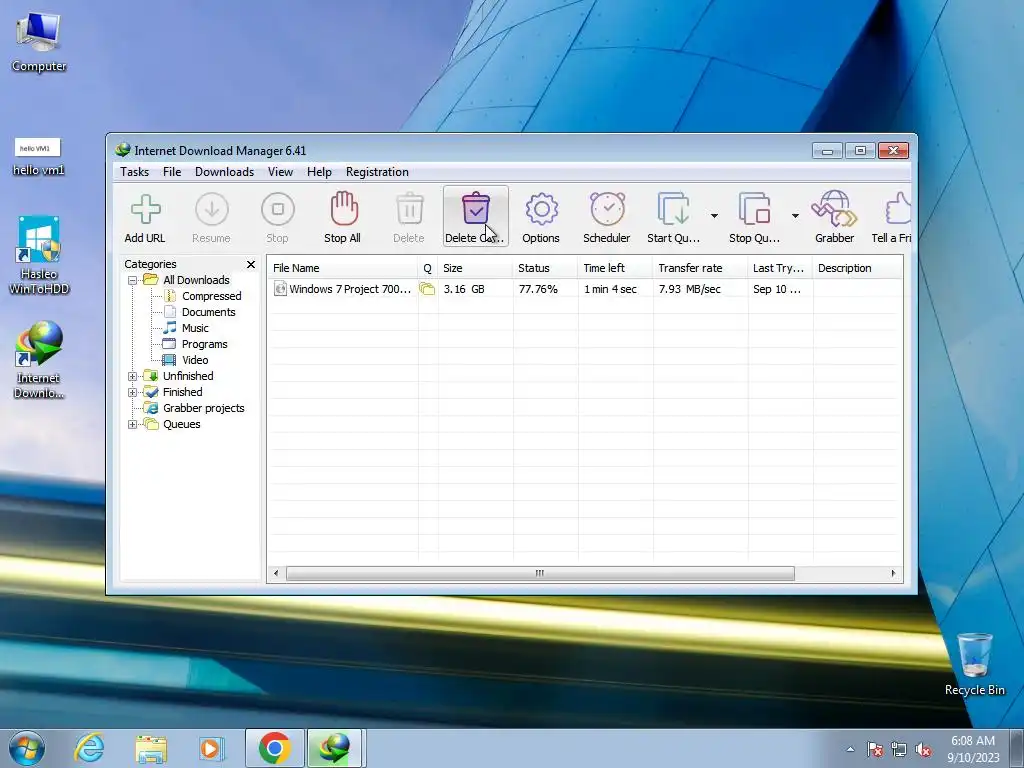The width and height of the screenshot is (1024, 768).
Task: Open Chrome from the taskbar
Action: click(274, 748)
